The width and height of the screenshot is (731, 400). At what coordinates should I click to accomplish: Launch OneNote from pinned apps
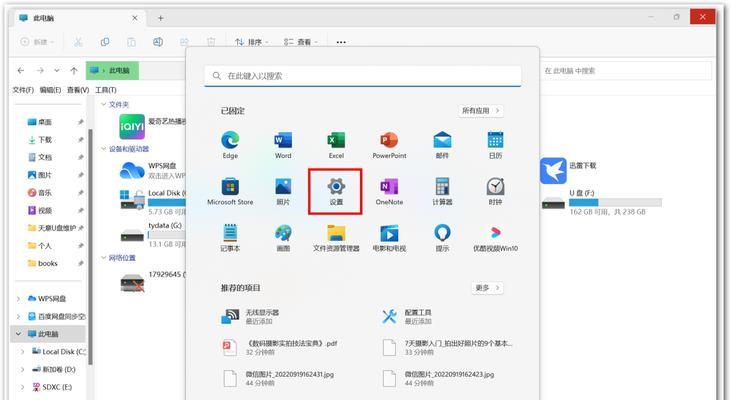pos(389,192)
